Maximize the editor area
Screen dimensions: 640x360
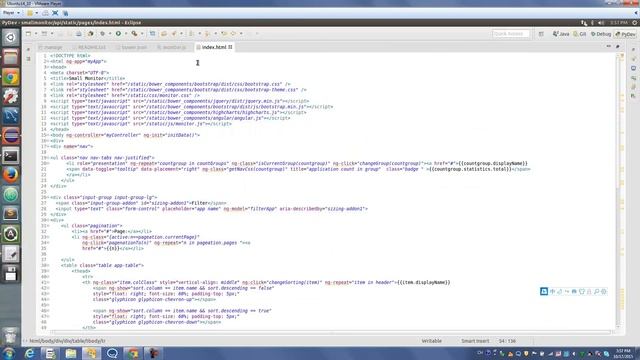[618, 47]
